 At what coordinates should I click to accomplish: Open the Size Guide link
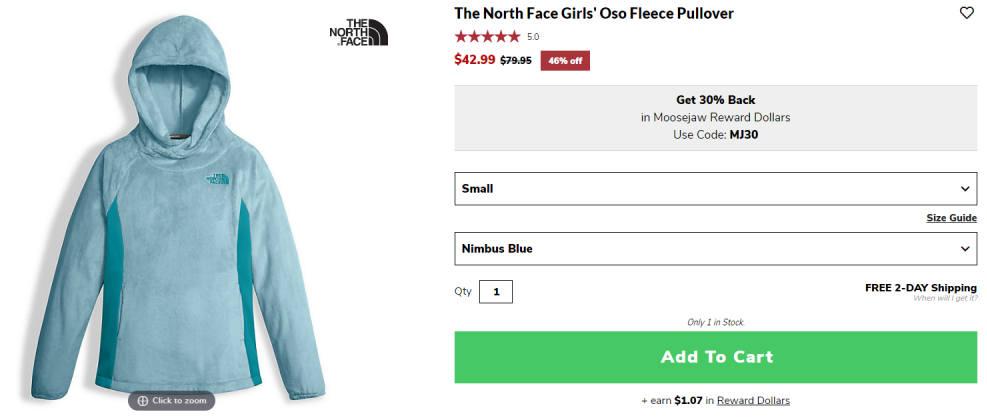click(951, 218)
